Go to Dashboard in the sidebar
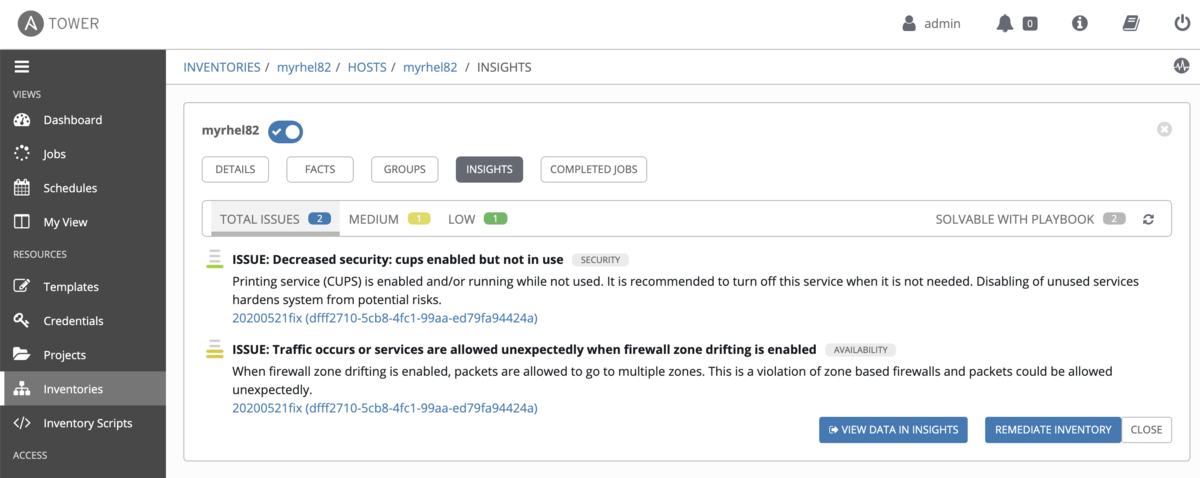1200x478 pixels. pos(72,120)
